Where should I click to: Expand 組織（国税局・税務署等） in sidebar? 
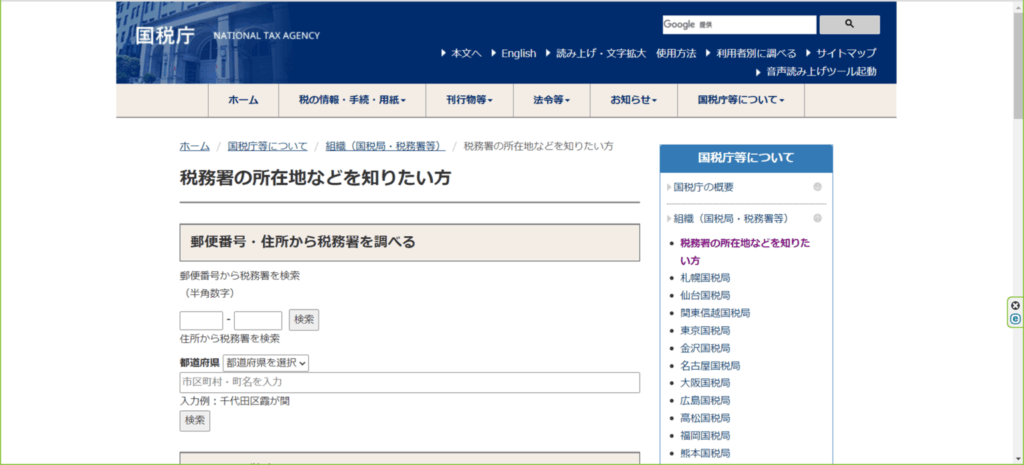[x=731, y=218]
